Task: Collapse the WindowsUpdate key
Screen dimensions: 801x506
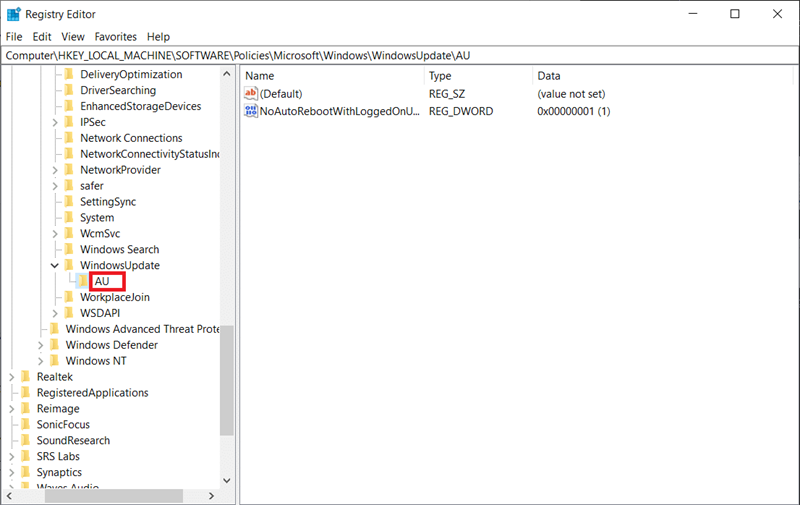Action: click(55, 265)
